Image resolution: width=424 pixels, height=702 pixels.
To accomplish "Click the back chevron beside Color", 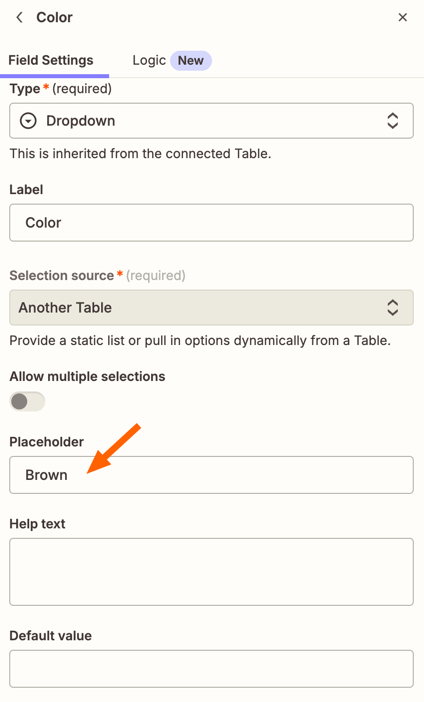I will click(x=19, y=17).
